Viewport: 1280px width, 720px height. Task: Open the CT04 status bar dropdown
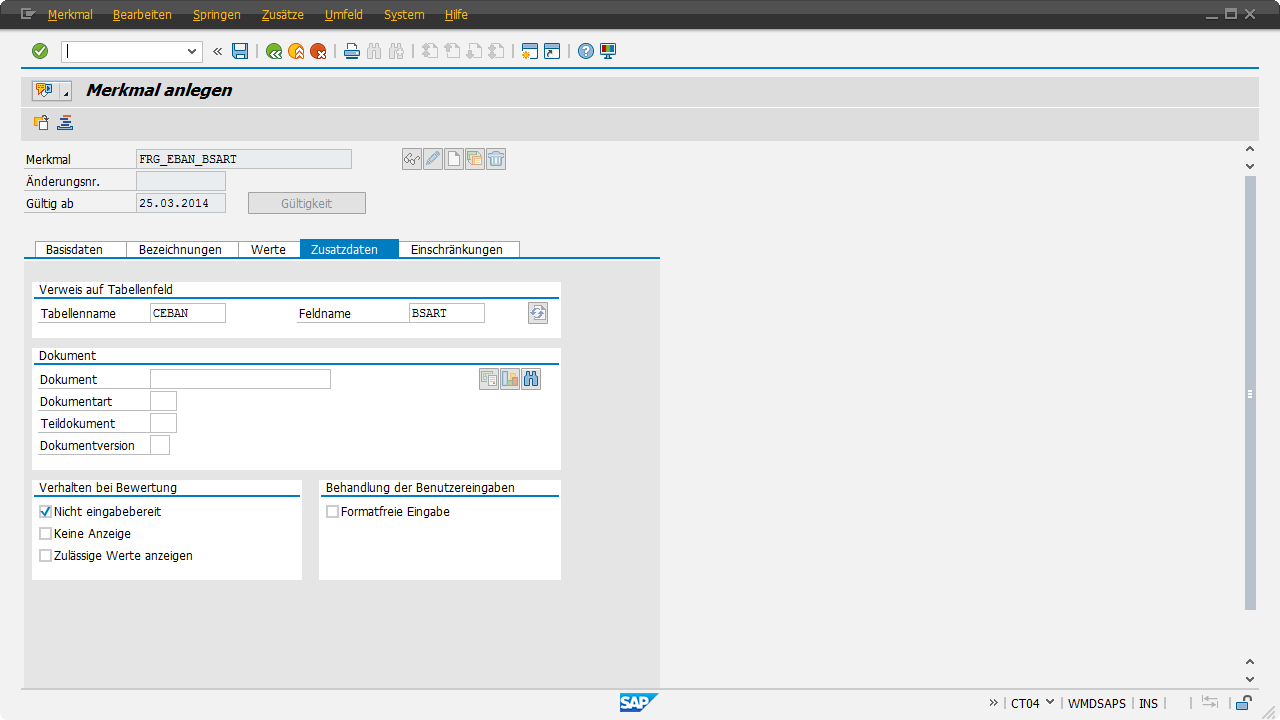pos(1049,702)
